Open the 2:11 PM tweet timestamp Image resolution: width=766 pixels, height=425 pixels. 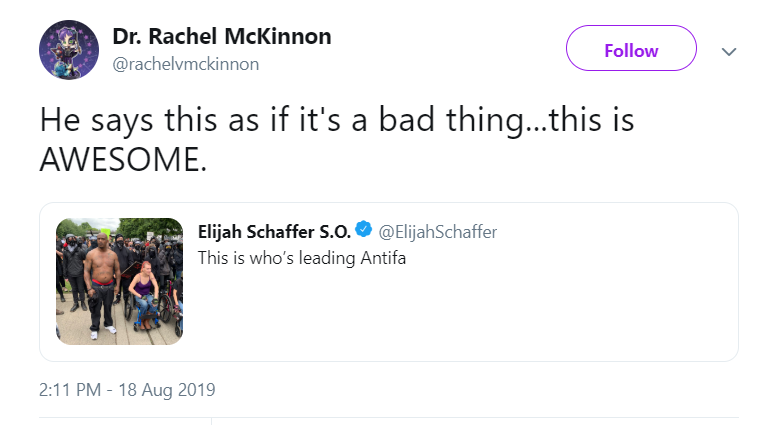click(70, 390)
